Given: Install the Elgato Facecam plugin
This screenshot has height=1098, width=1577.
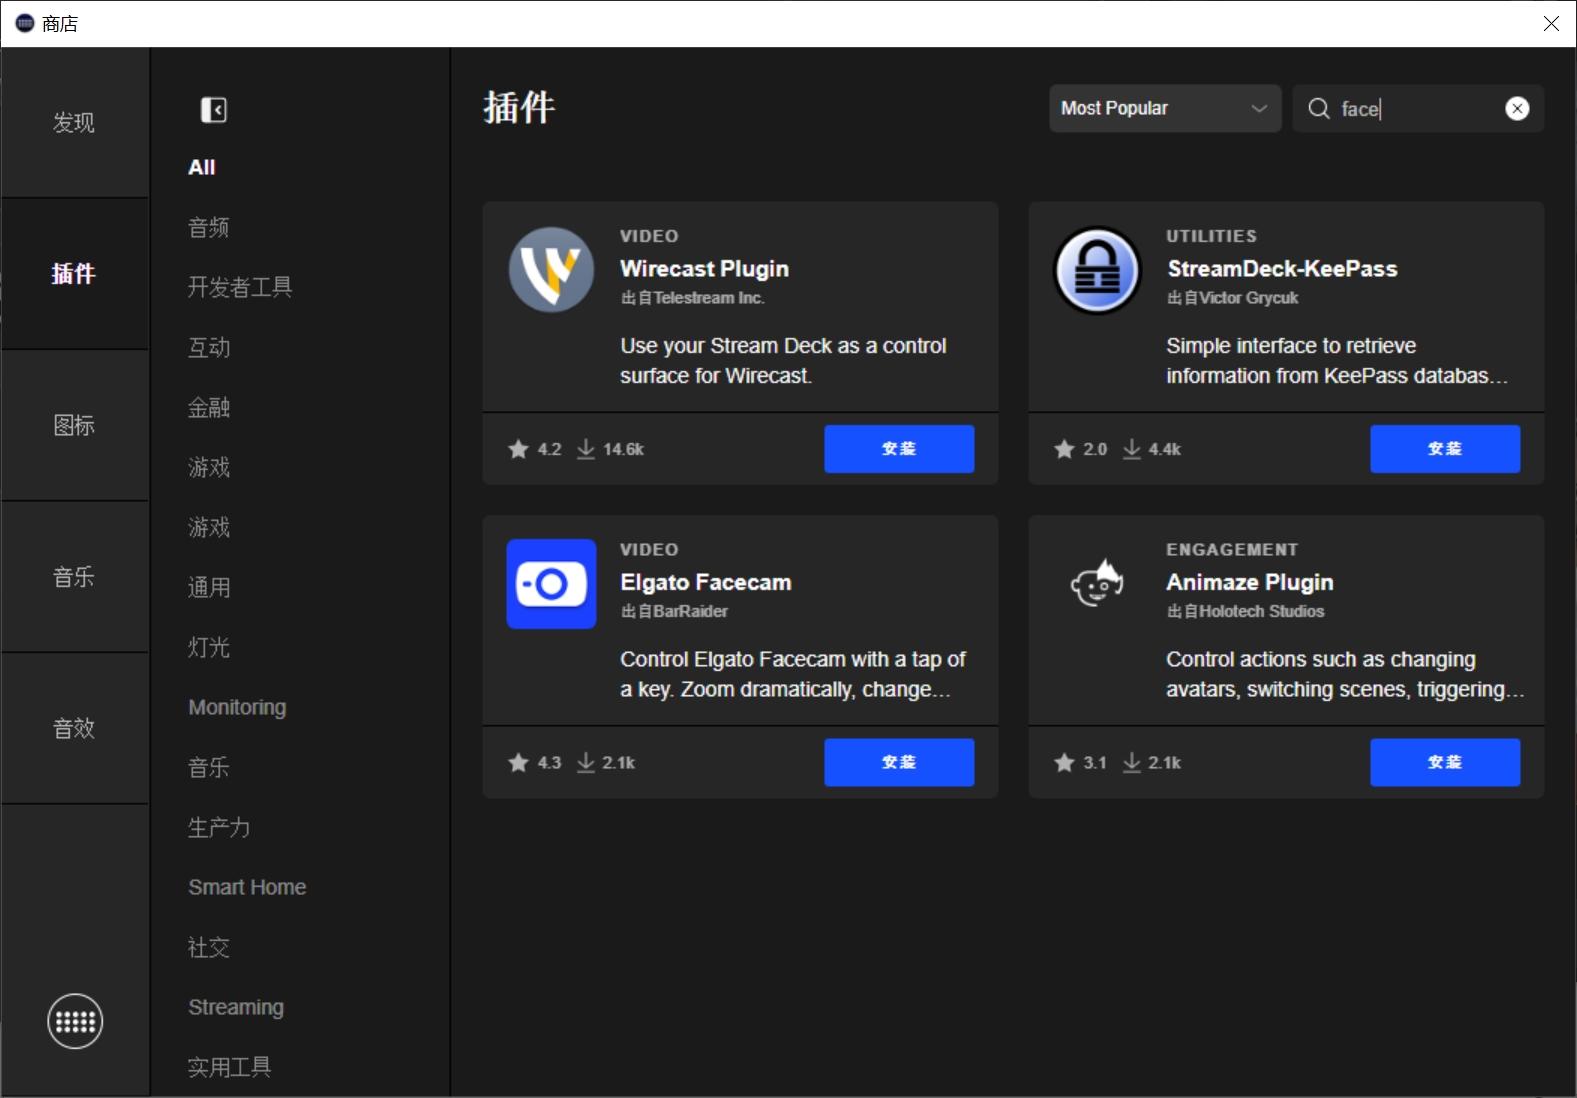Looking at the screenshot, I should click(x=899, y=763).
